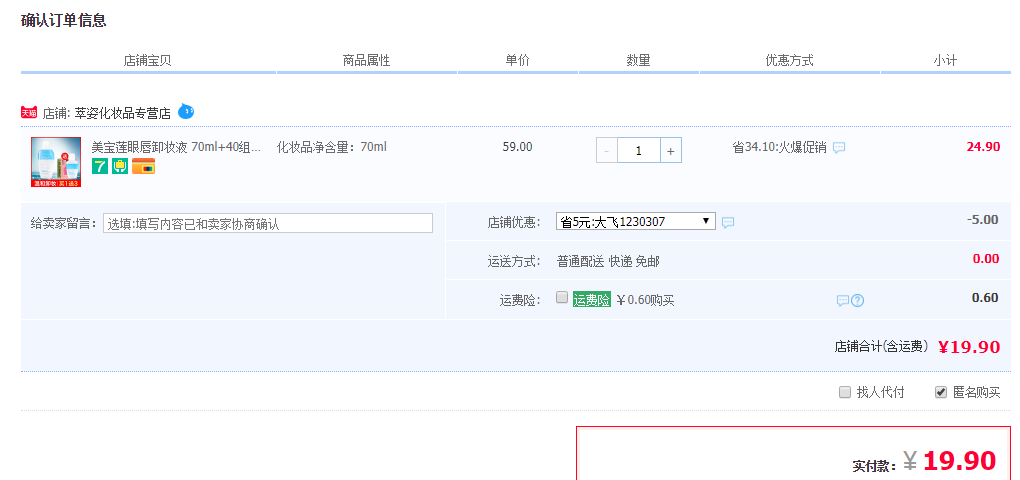
Task: Click comment icon beside store discount dropdown
Action: [728, 222]
